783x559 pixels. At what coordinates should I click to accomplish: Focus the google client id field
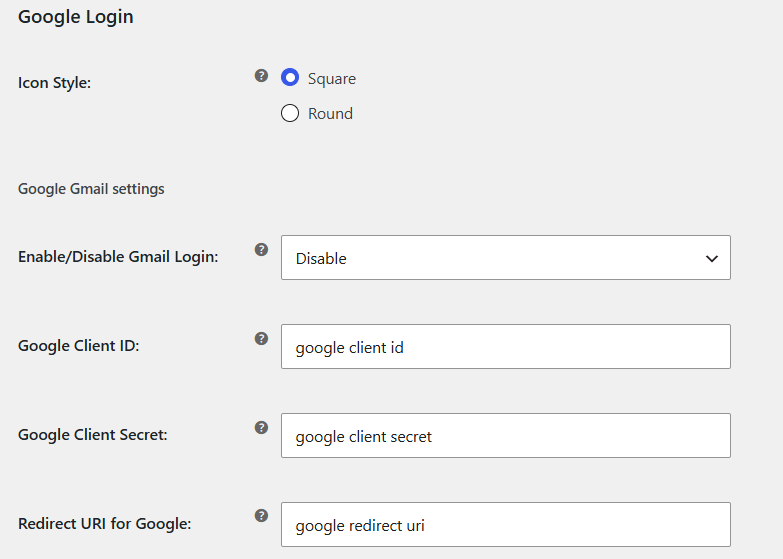[x=506, y=347]
